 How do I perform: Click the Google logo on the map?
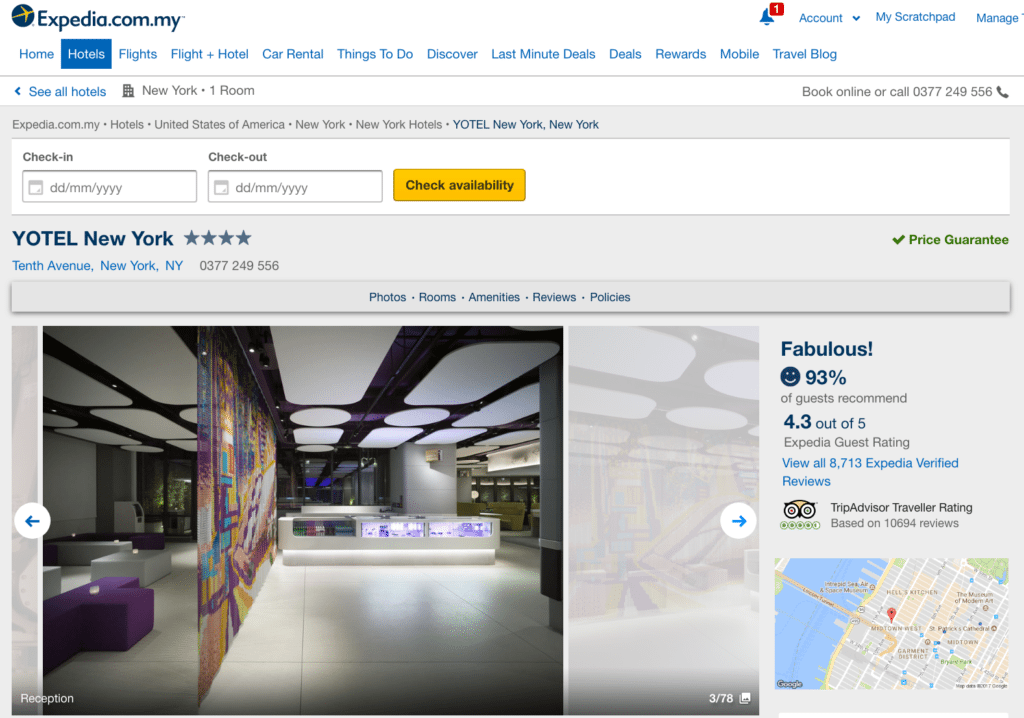[789, 684]
